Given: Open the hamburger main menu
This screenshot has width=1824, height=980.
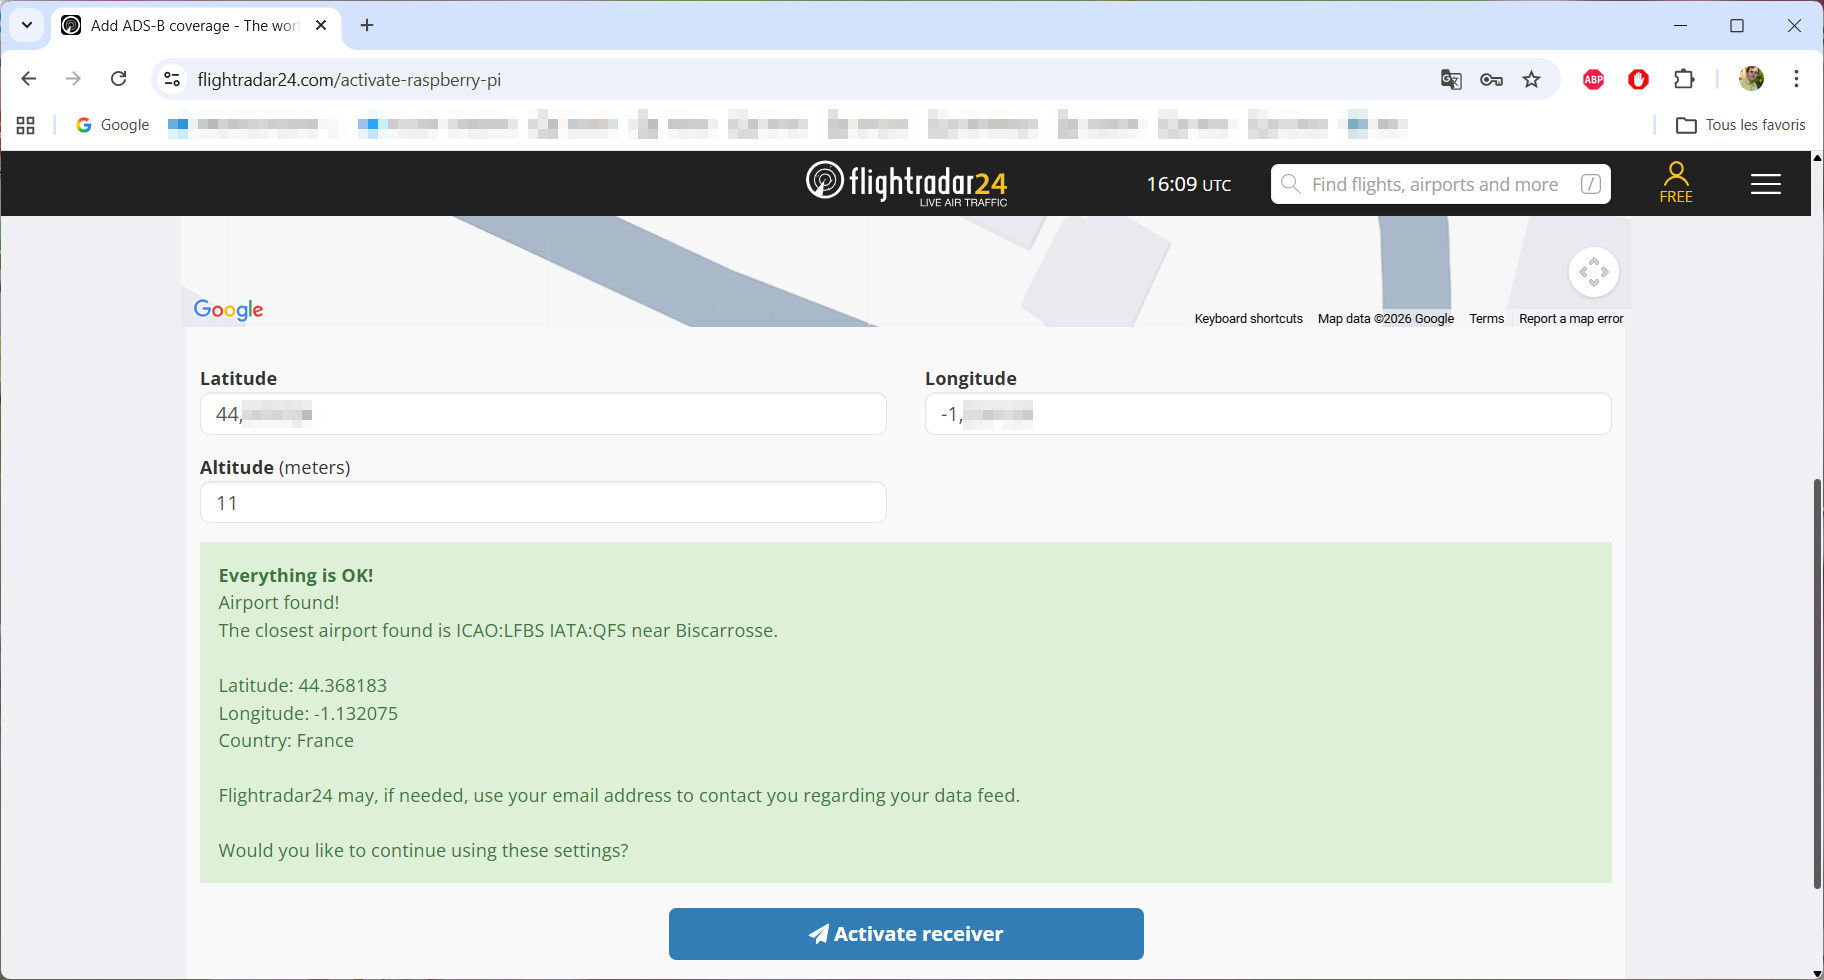Looking at the screenshot, I should 1765,184.
